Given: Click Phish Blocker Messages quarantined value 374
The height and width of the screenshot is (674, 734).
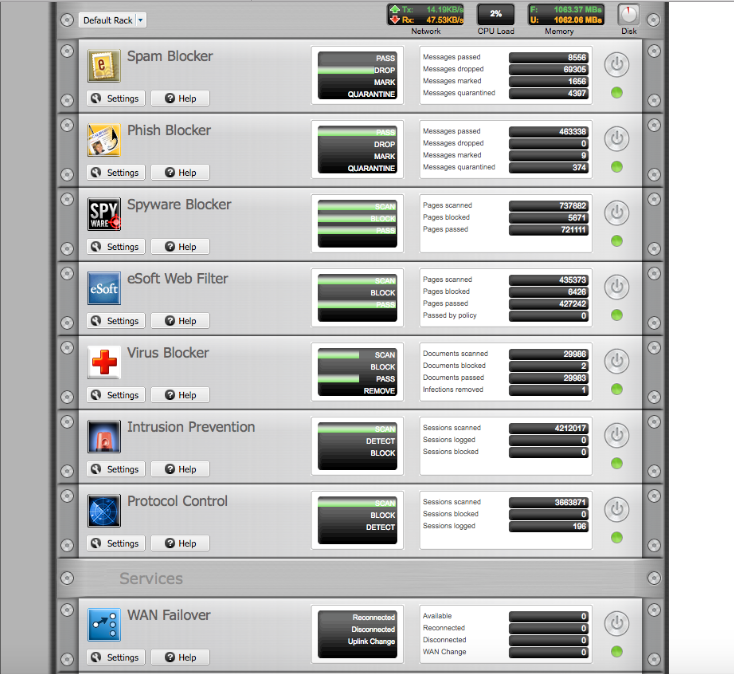Looking at the screenshot, I should point(549,168).
